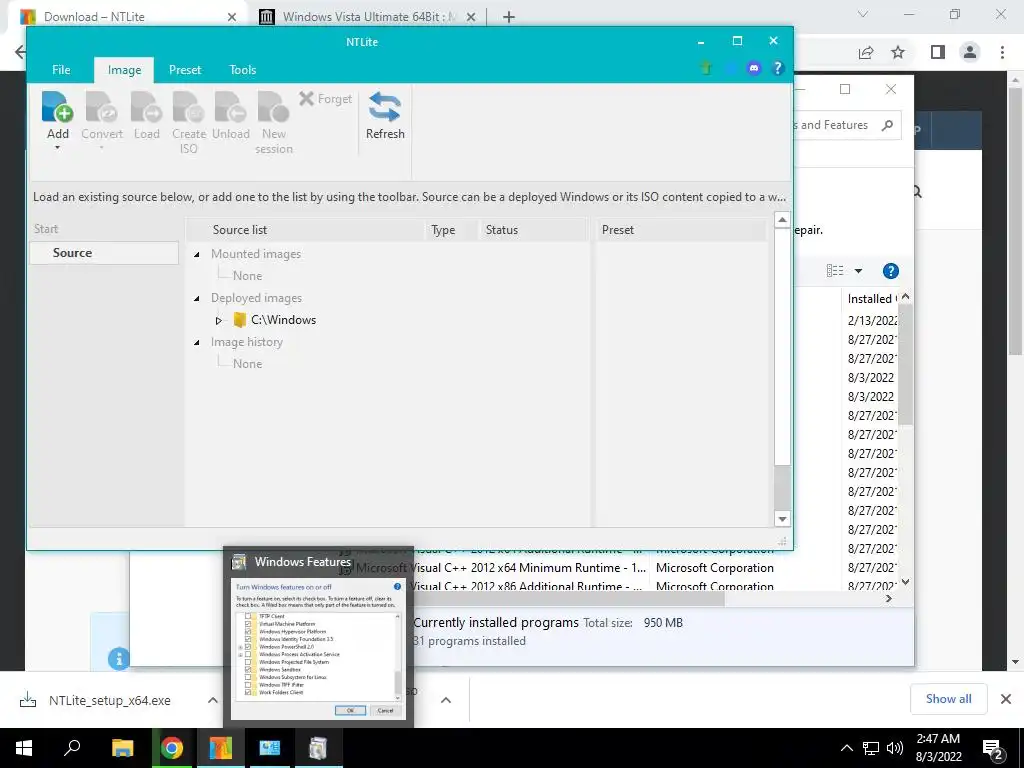Click the New session toolbar icon

point(274,107)
